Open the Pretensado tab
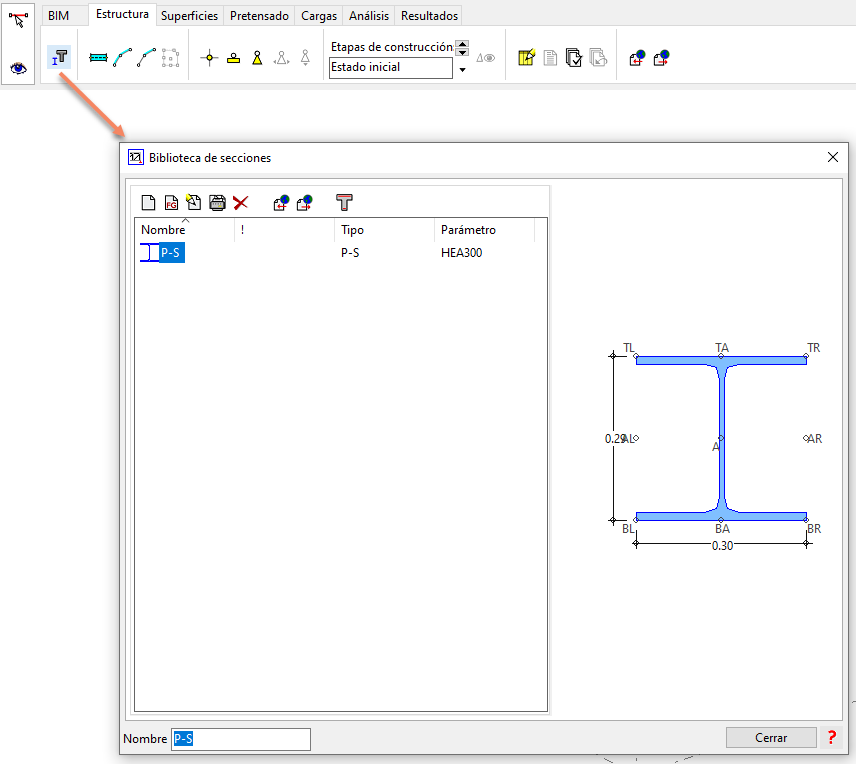 coord(259,16)
